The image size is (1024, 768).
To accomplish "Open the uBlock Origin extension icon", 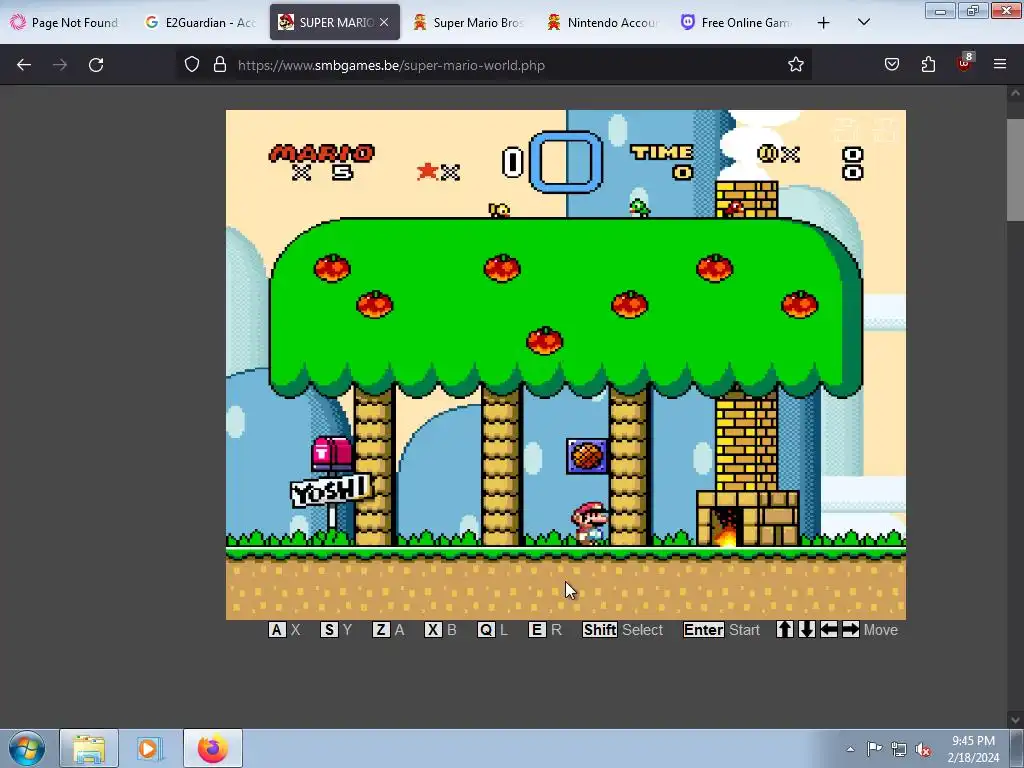I will (965, 63).
